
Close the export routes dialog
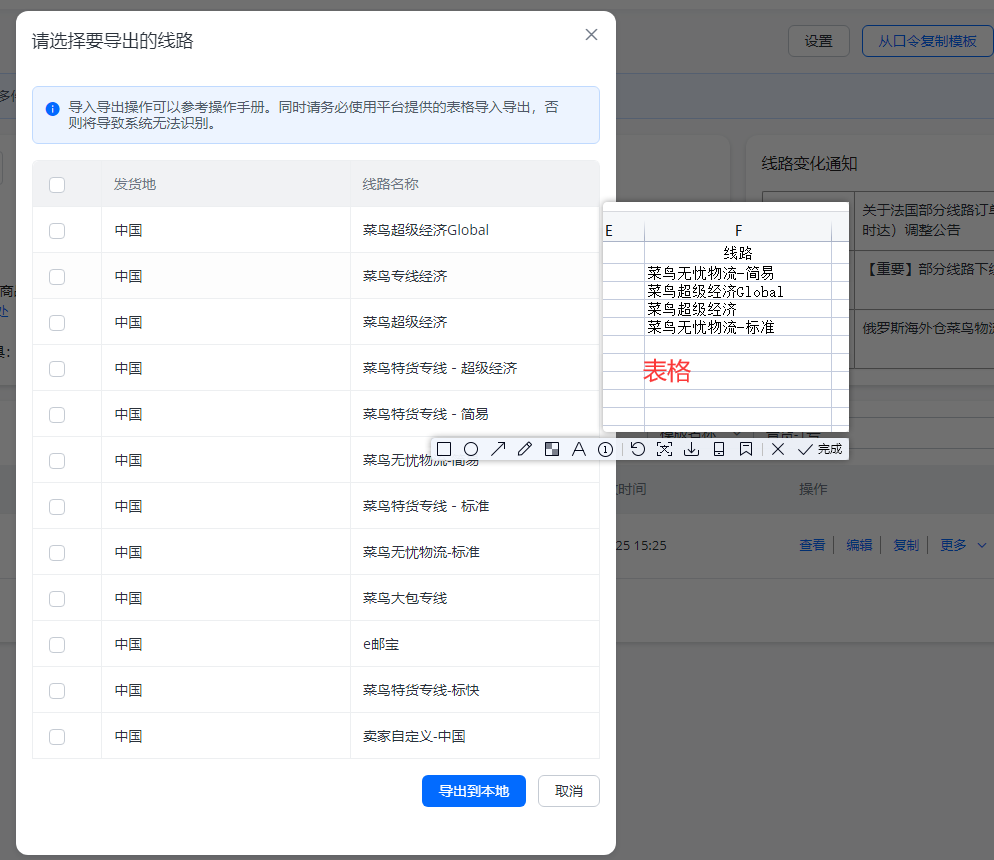point(591,35)
